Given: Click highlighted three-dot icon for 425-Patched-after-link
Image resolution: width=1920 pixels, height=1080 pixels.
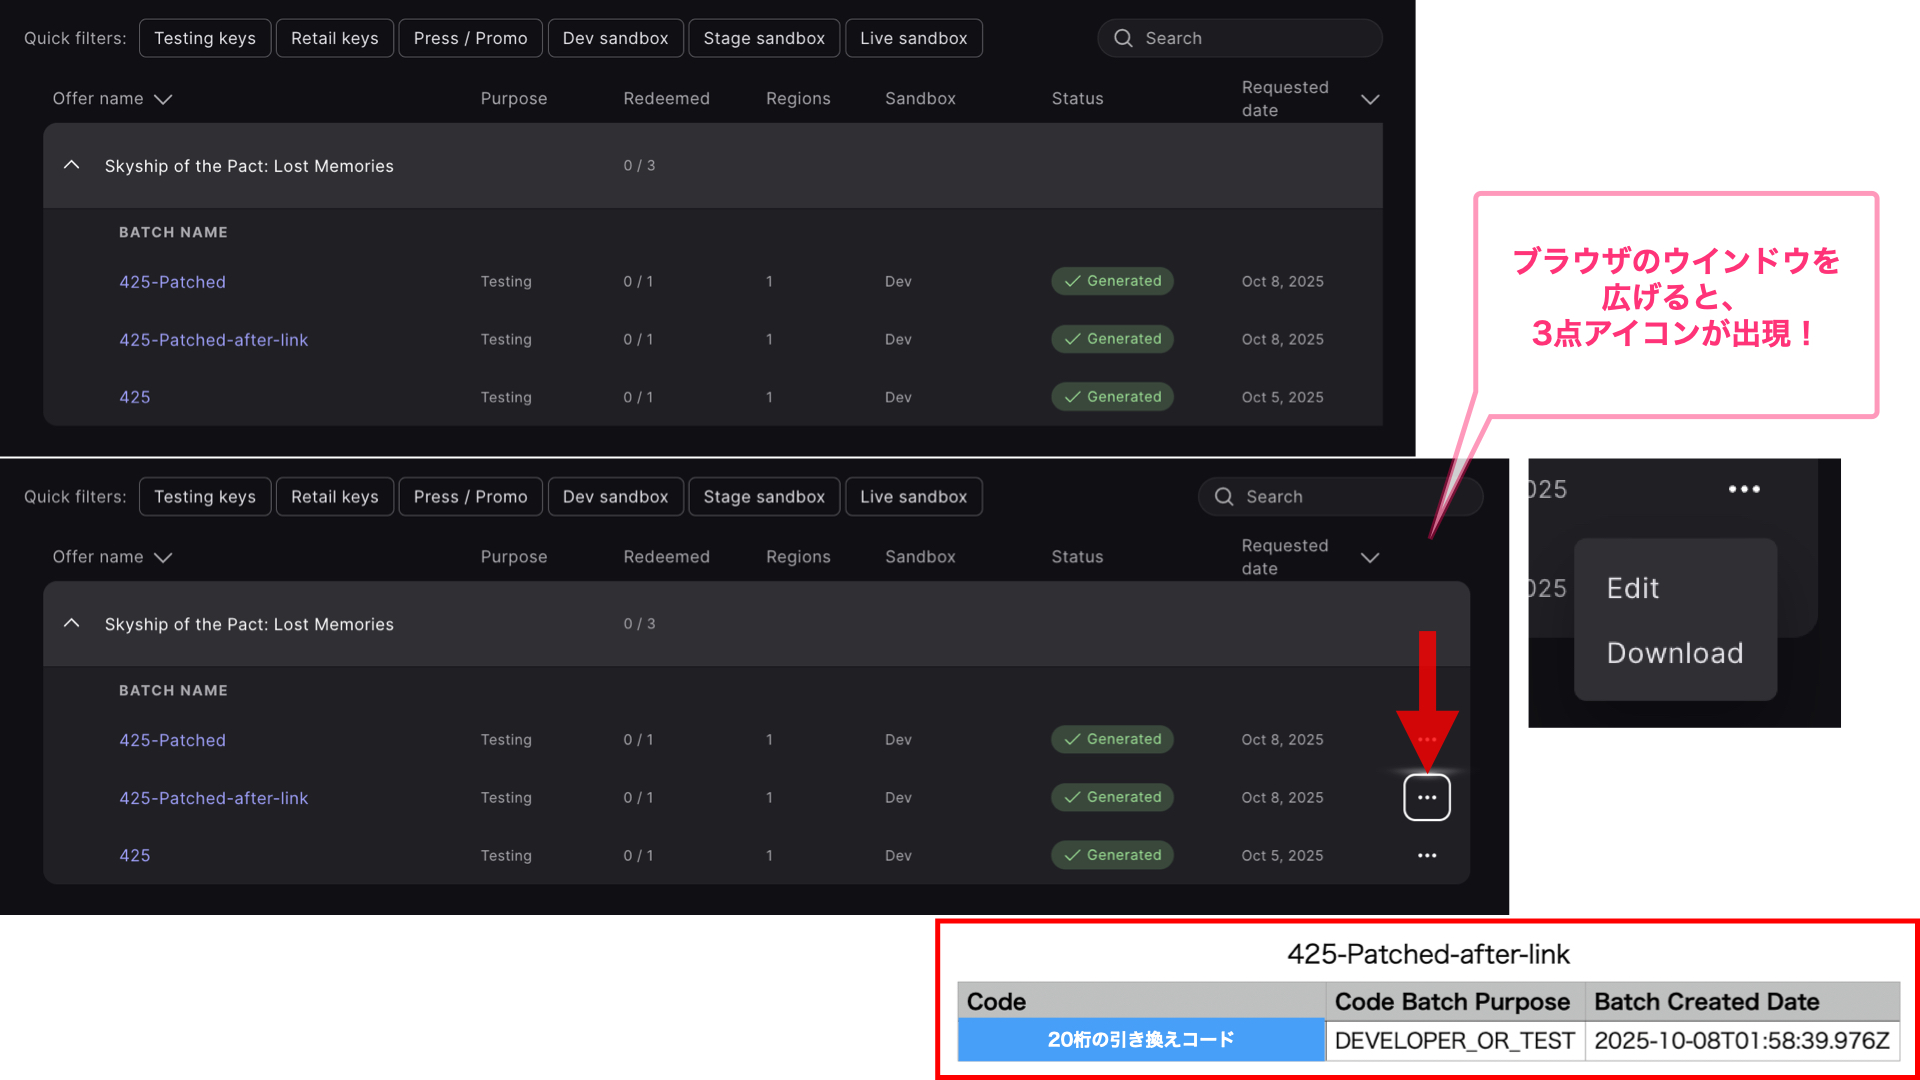Looking at the screenshot, I should point(1427,797).
